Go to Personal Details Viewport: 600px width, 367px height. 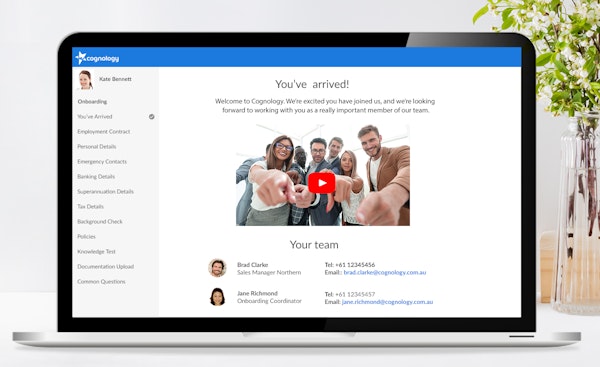96,147
